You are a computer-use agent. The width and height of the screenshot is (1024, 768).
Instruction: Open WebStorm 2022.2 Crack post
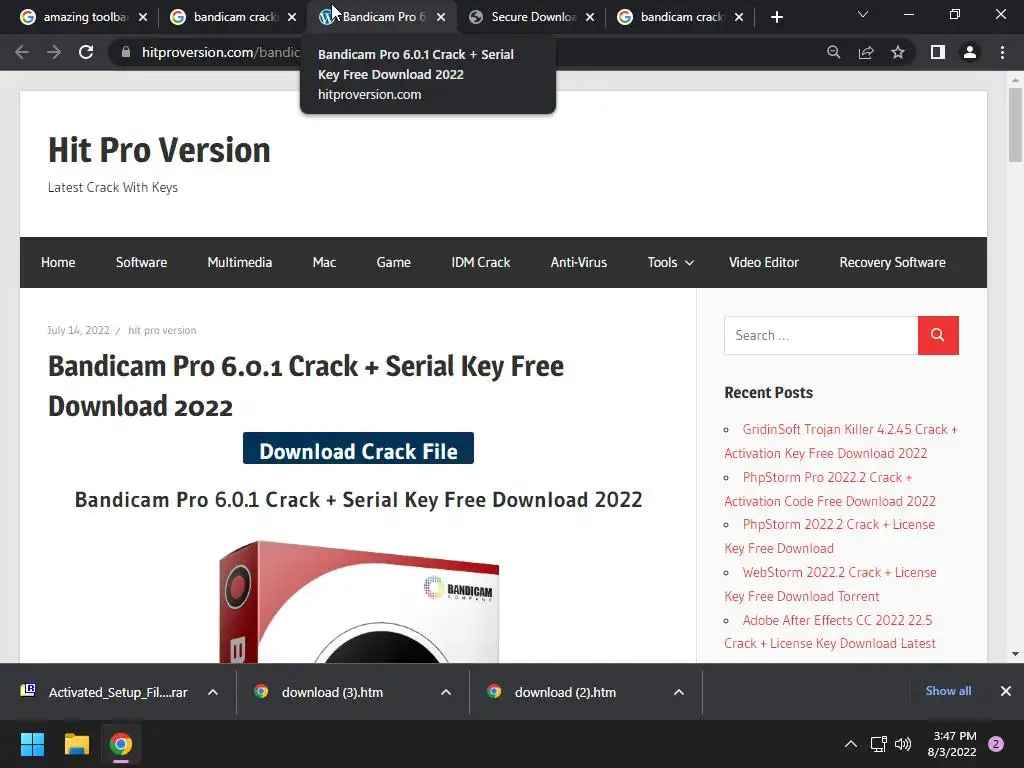click(x=831, y=584)
